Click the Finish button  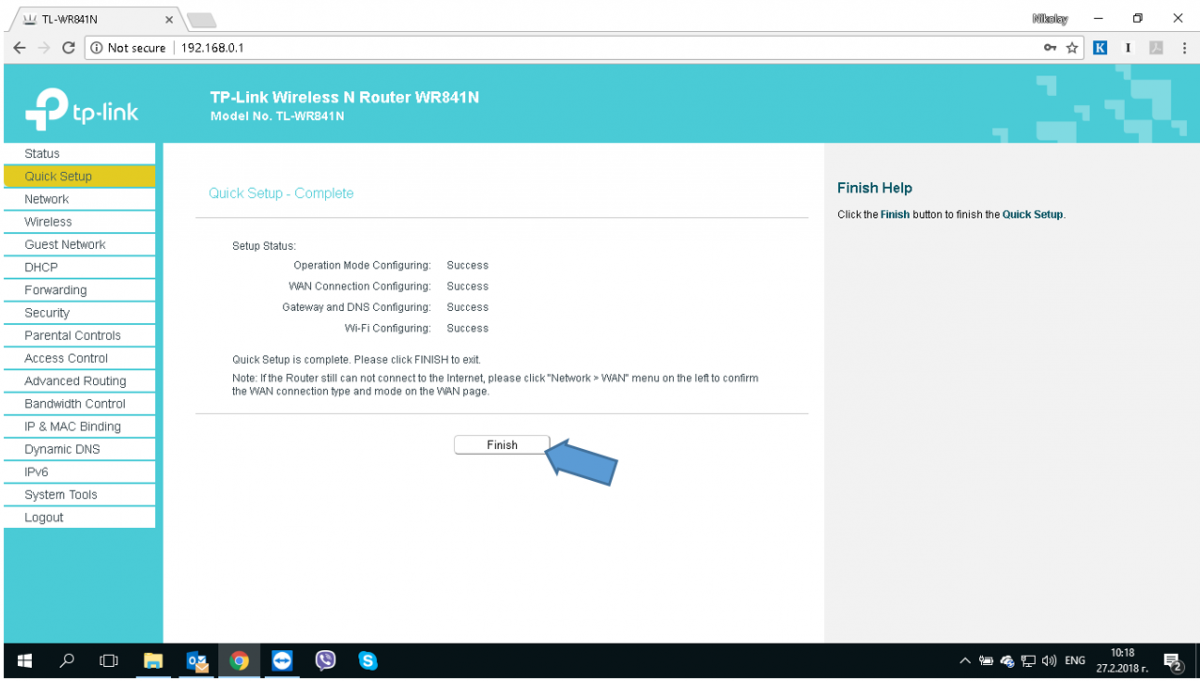point(502,445)
